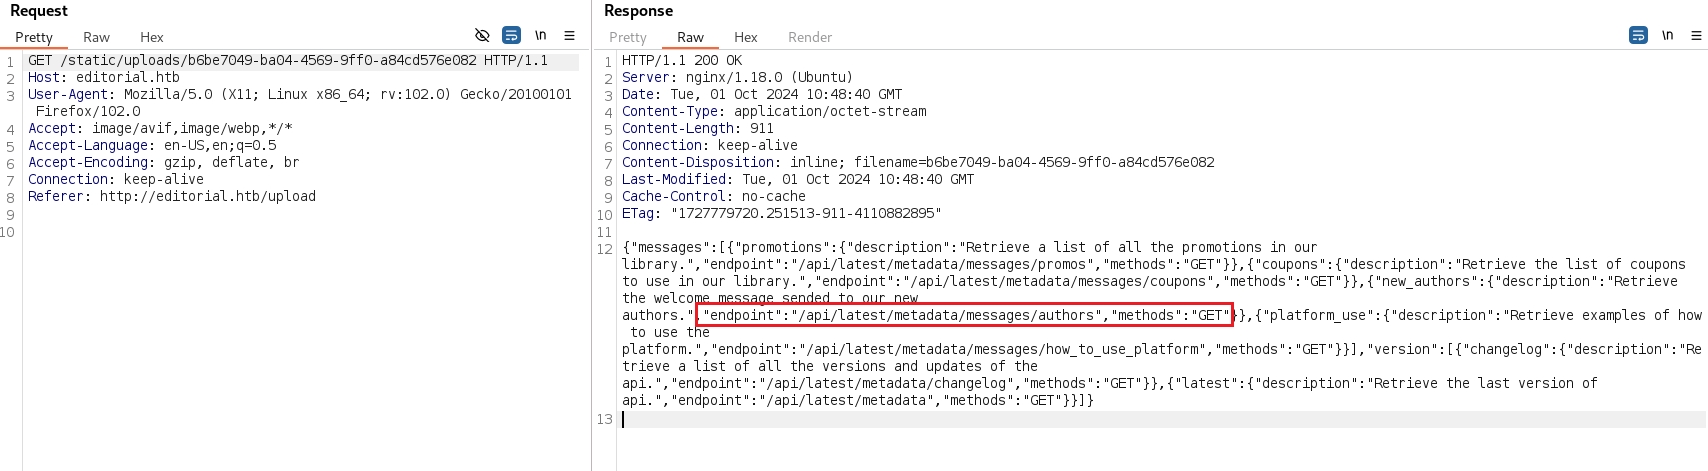The image size is (1708, 471).
Task: Show non-printable \n characters in Response
Action: point(1667,35)
